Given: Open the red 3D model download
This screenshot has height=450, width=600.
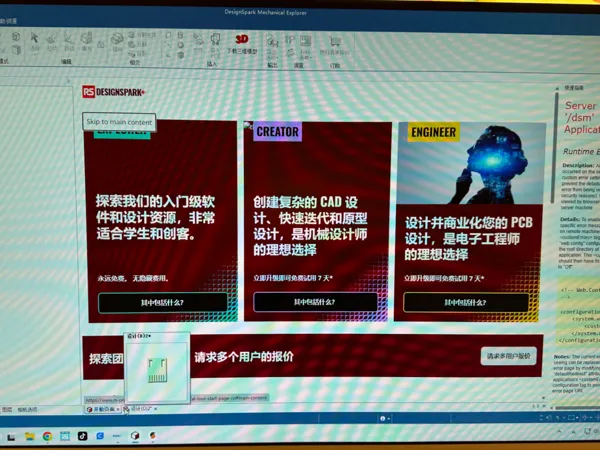Looking at the screenshot, I should click(x=242, y=43).
